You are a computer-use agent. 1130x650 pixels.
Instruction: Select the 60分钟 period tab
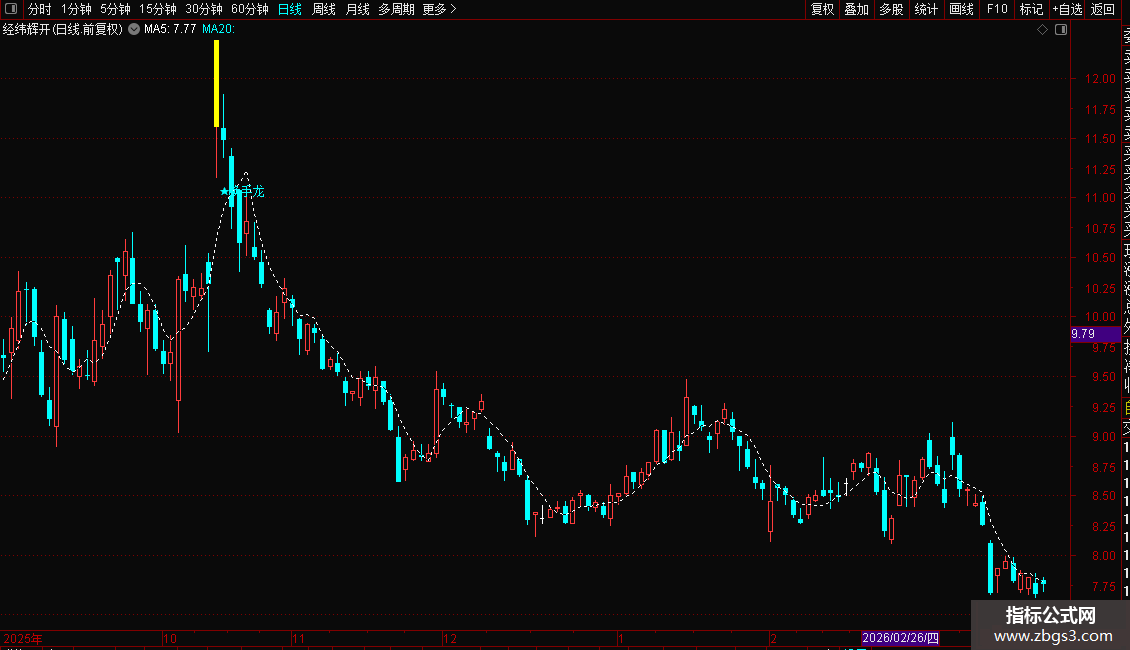click(x=250, y=9)
